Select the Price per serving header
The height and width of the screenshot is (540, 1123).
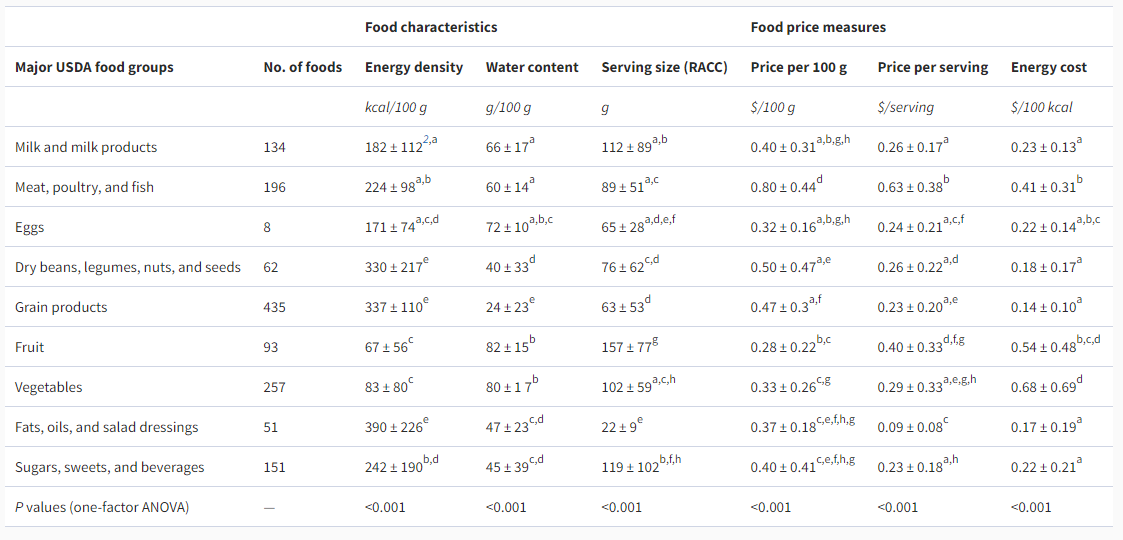tap(933, 67)
